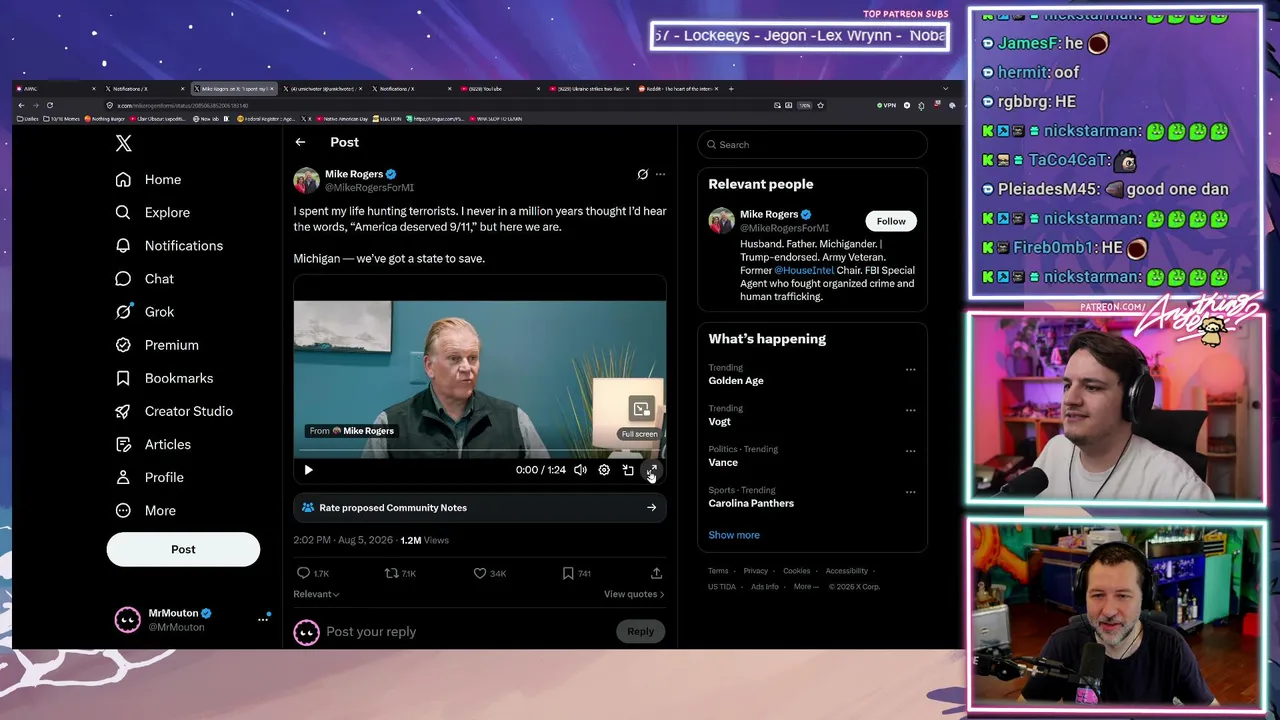Switch to the 'Ukraine strikes' browser tab
This screenshot has height=720, width=1280.
(589, 89)
